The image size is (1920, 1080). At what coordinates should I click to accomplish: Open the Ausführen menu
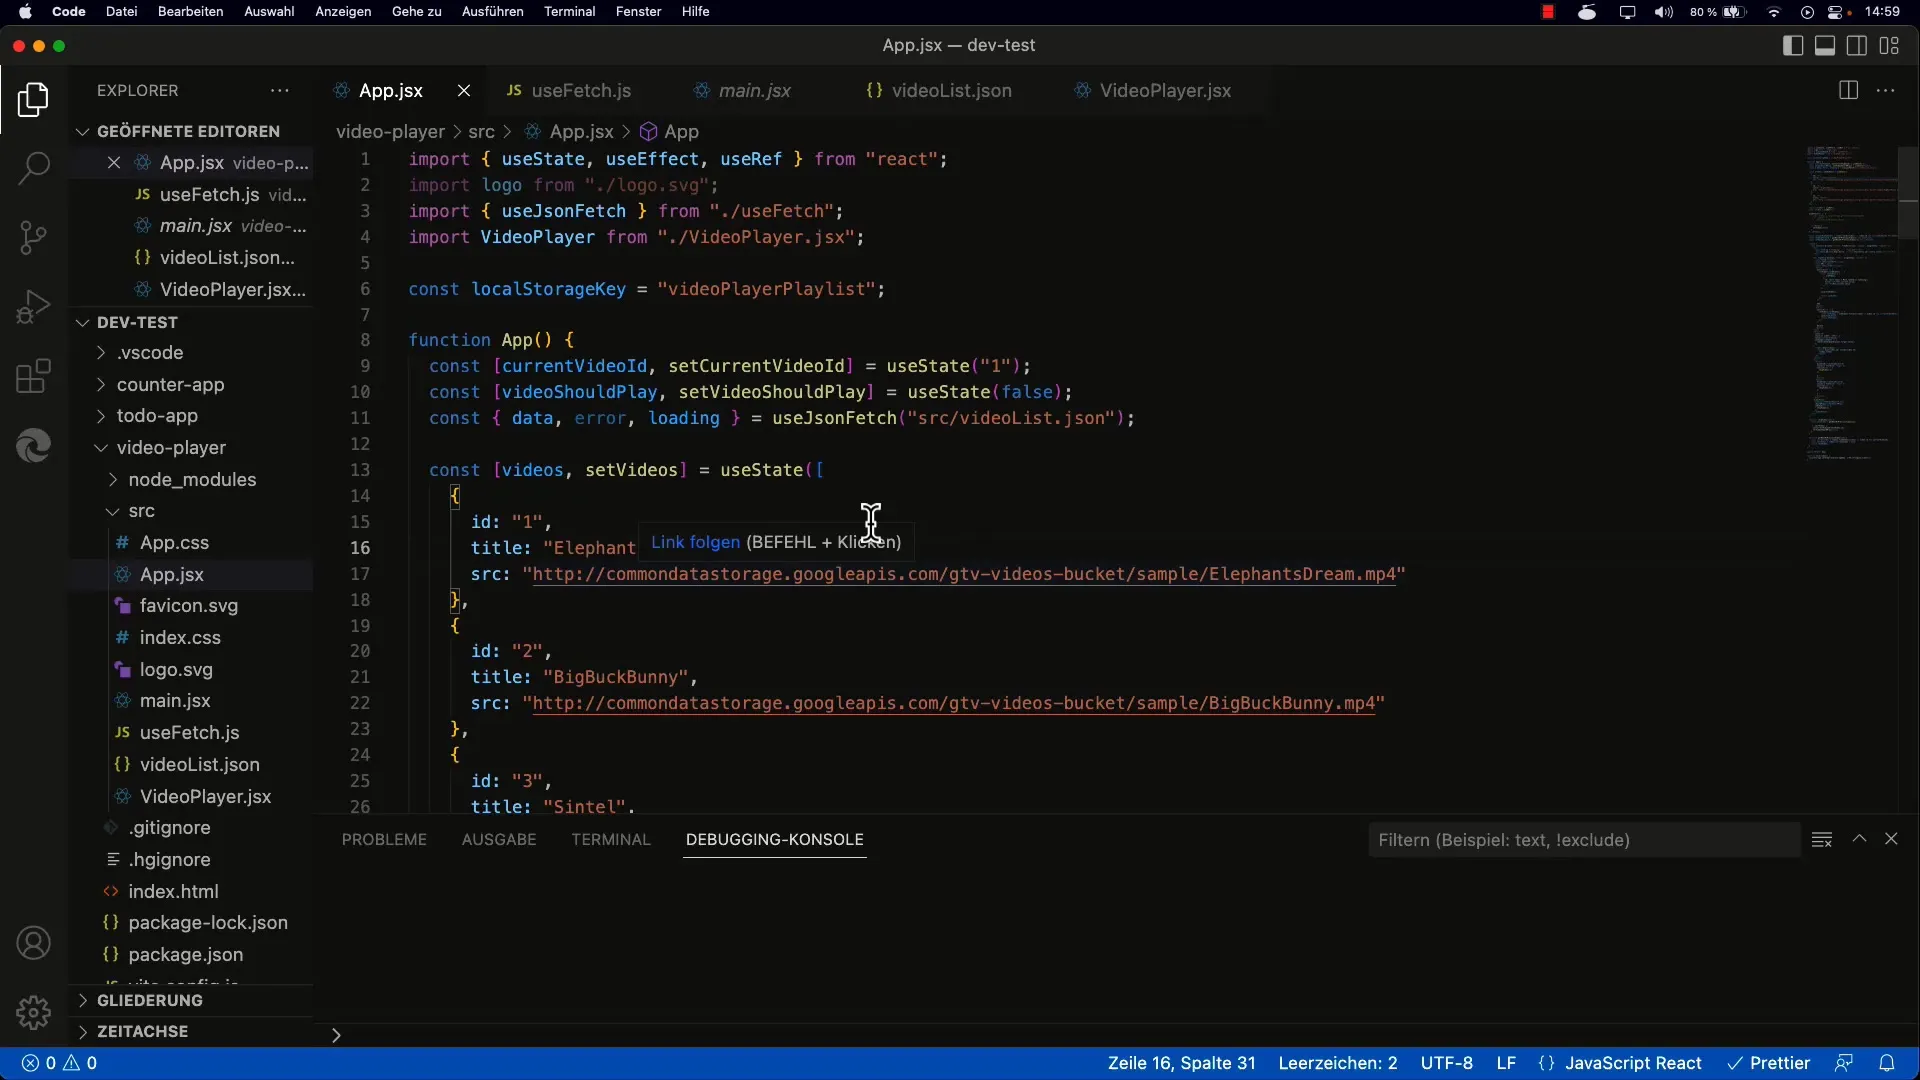(492, 12)
